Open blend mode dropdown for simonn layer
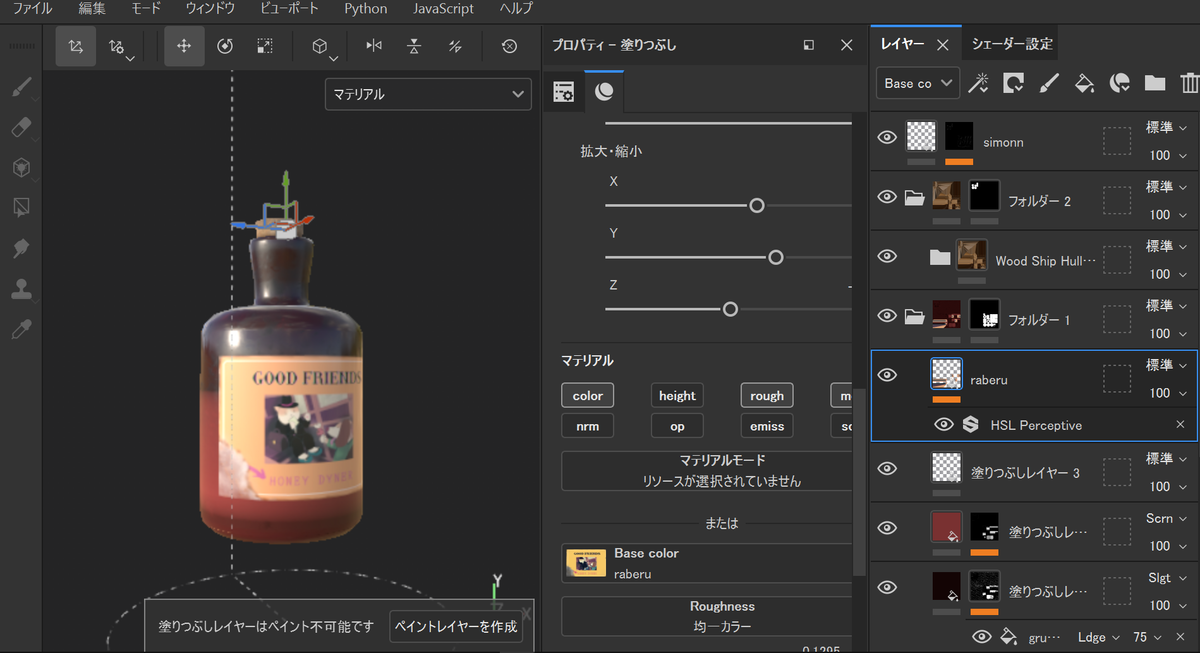 pyautogui.click(x=1167, y=128)
